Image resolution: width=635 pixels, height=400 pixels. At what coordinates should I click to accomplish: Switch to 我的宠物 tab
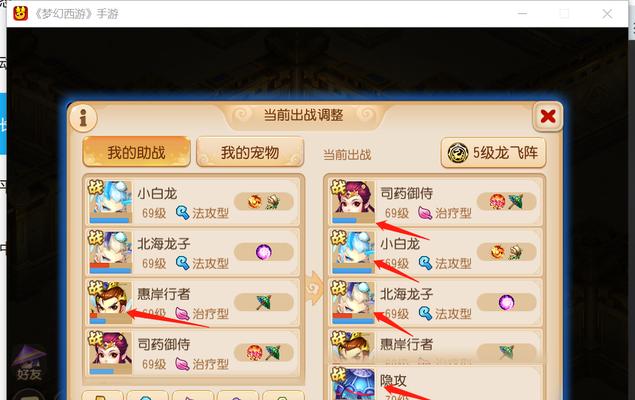point(250,152)
